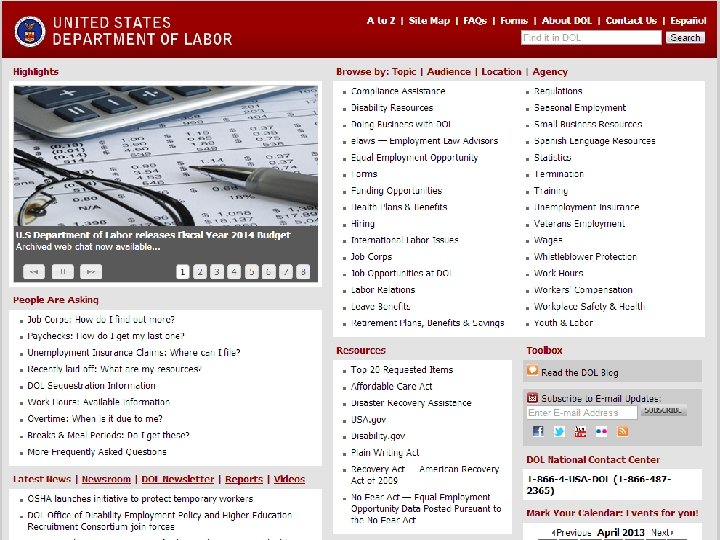Click the calculator highlight image
The image size is (720, 540).
click(166, 156)
